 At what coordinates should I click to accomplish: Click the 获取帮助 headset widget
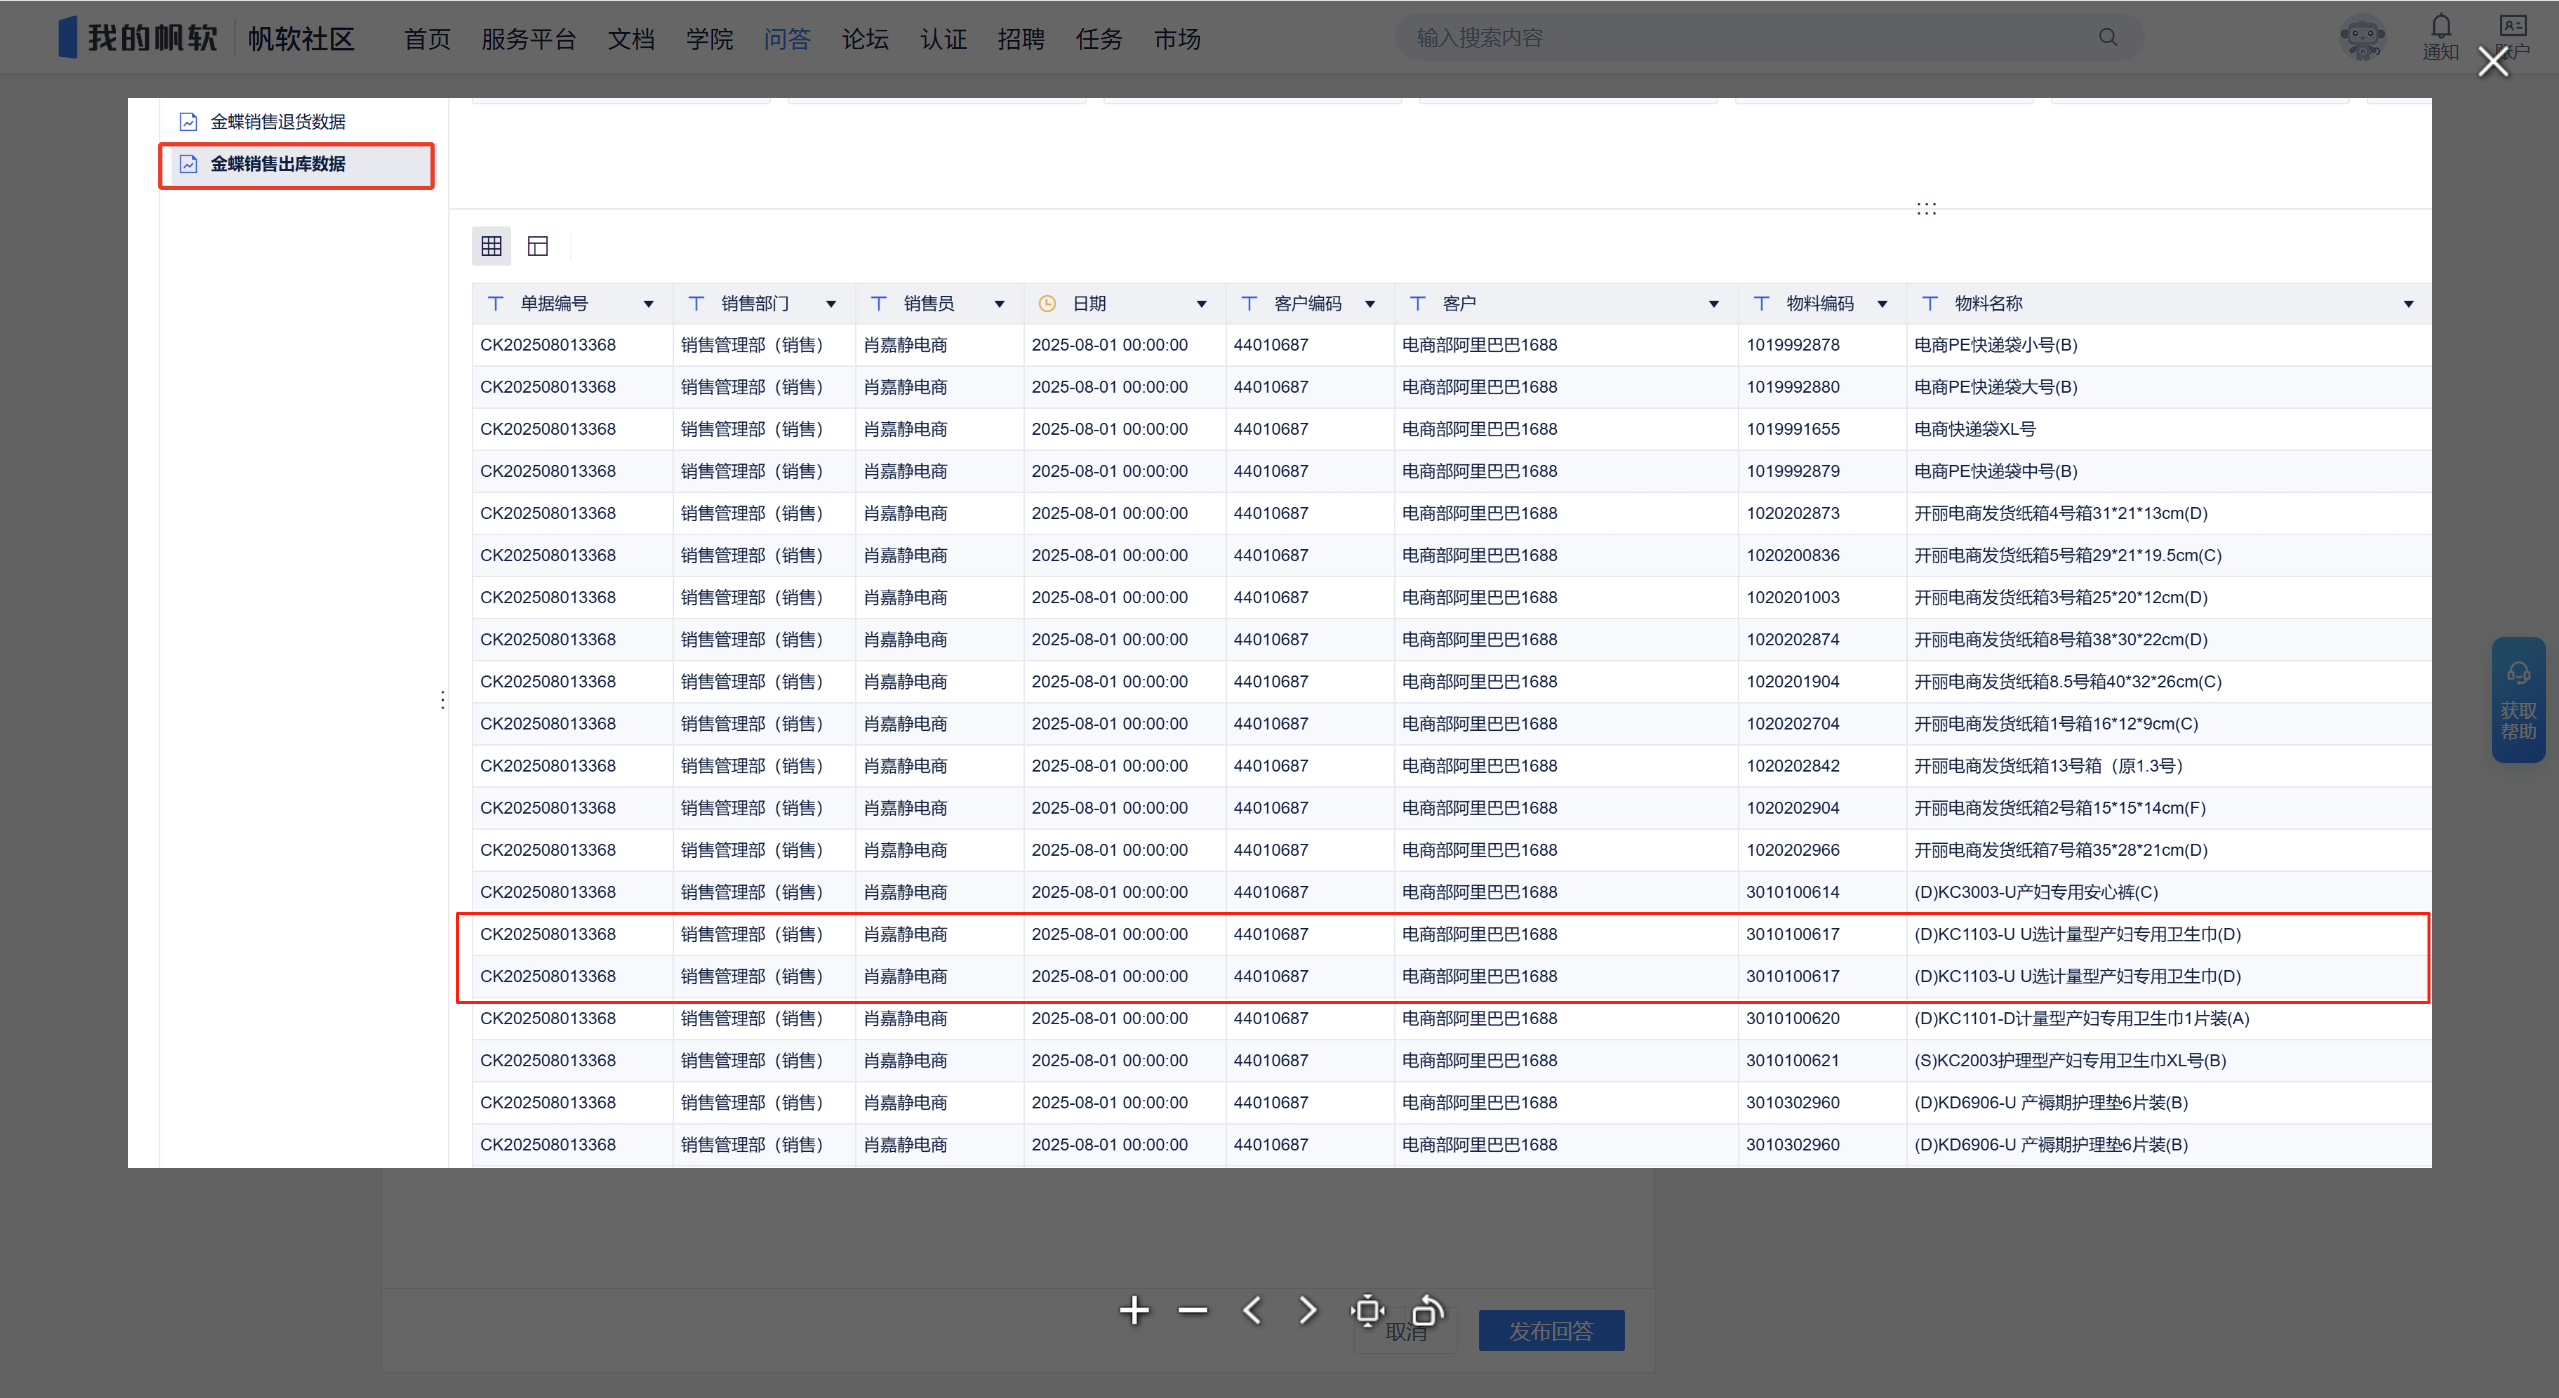pyautogui.click(x=2518, y=700)
